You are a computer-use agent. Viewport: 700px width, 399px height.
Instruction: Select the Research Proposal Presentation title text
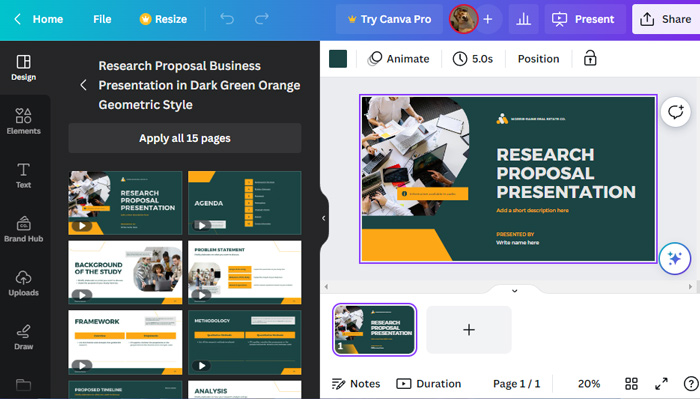pyautogui.click(x=566, y=173)
